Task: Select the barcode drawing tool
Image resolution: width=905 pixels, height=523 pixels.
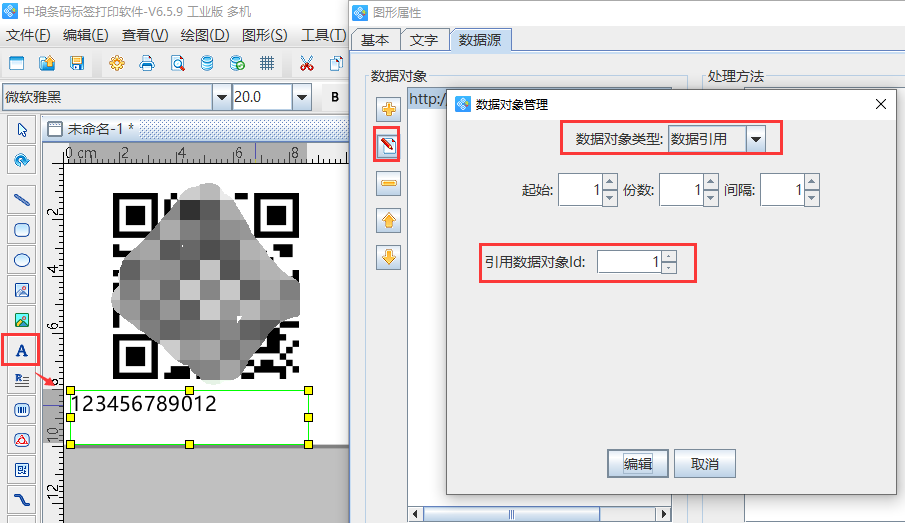Action: [22, 410]
